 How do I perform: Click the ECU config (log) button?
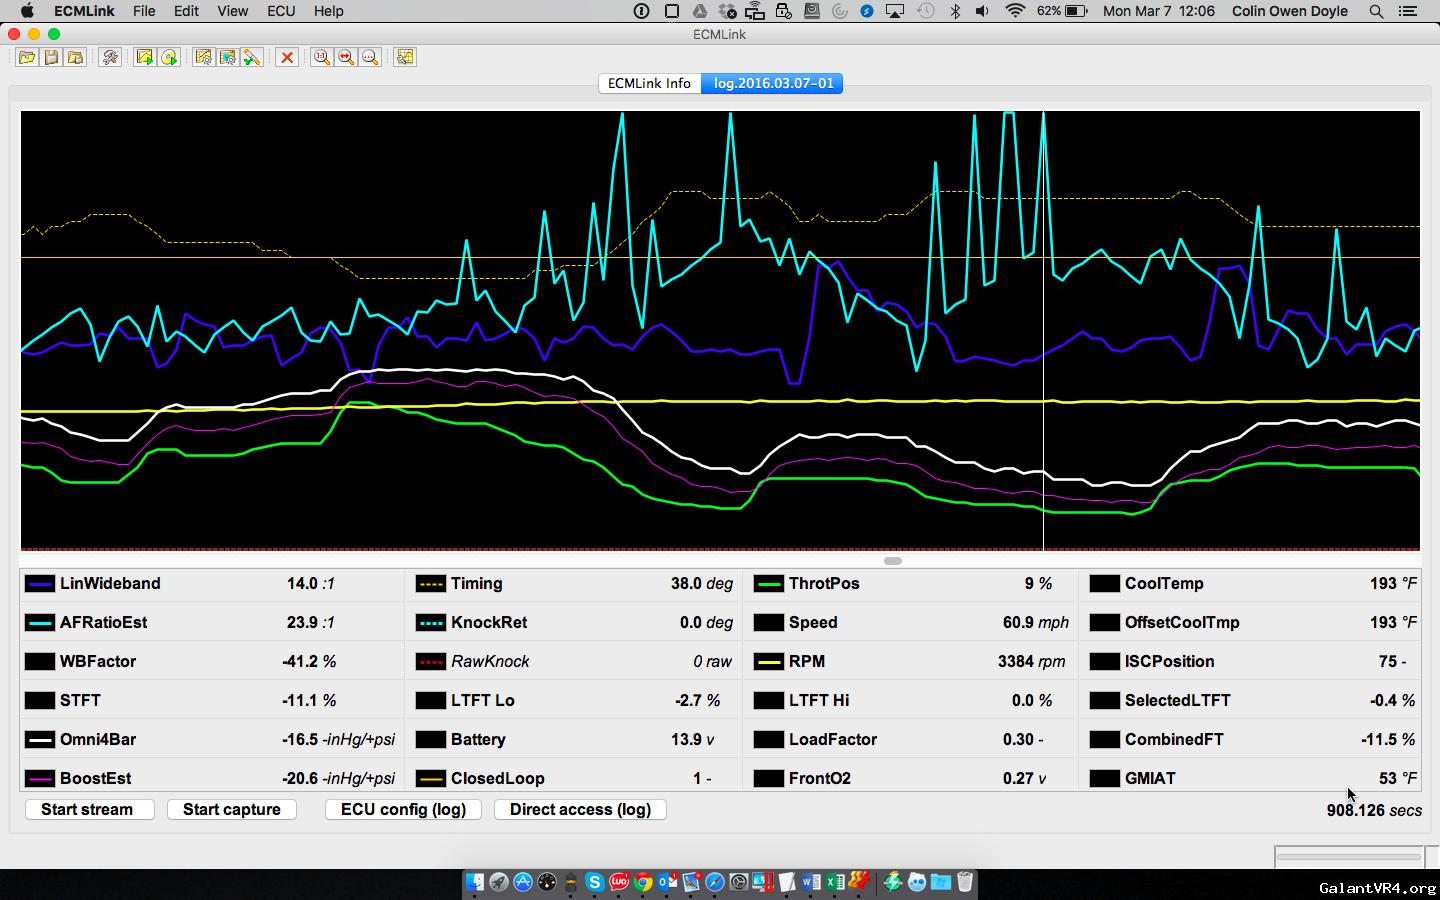pyautogui.click(x=403, y=810)
